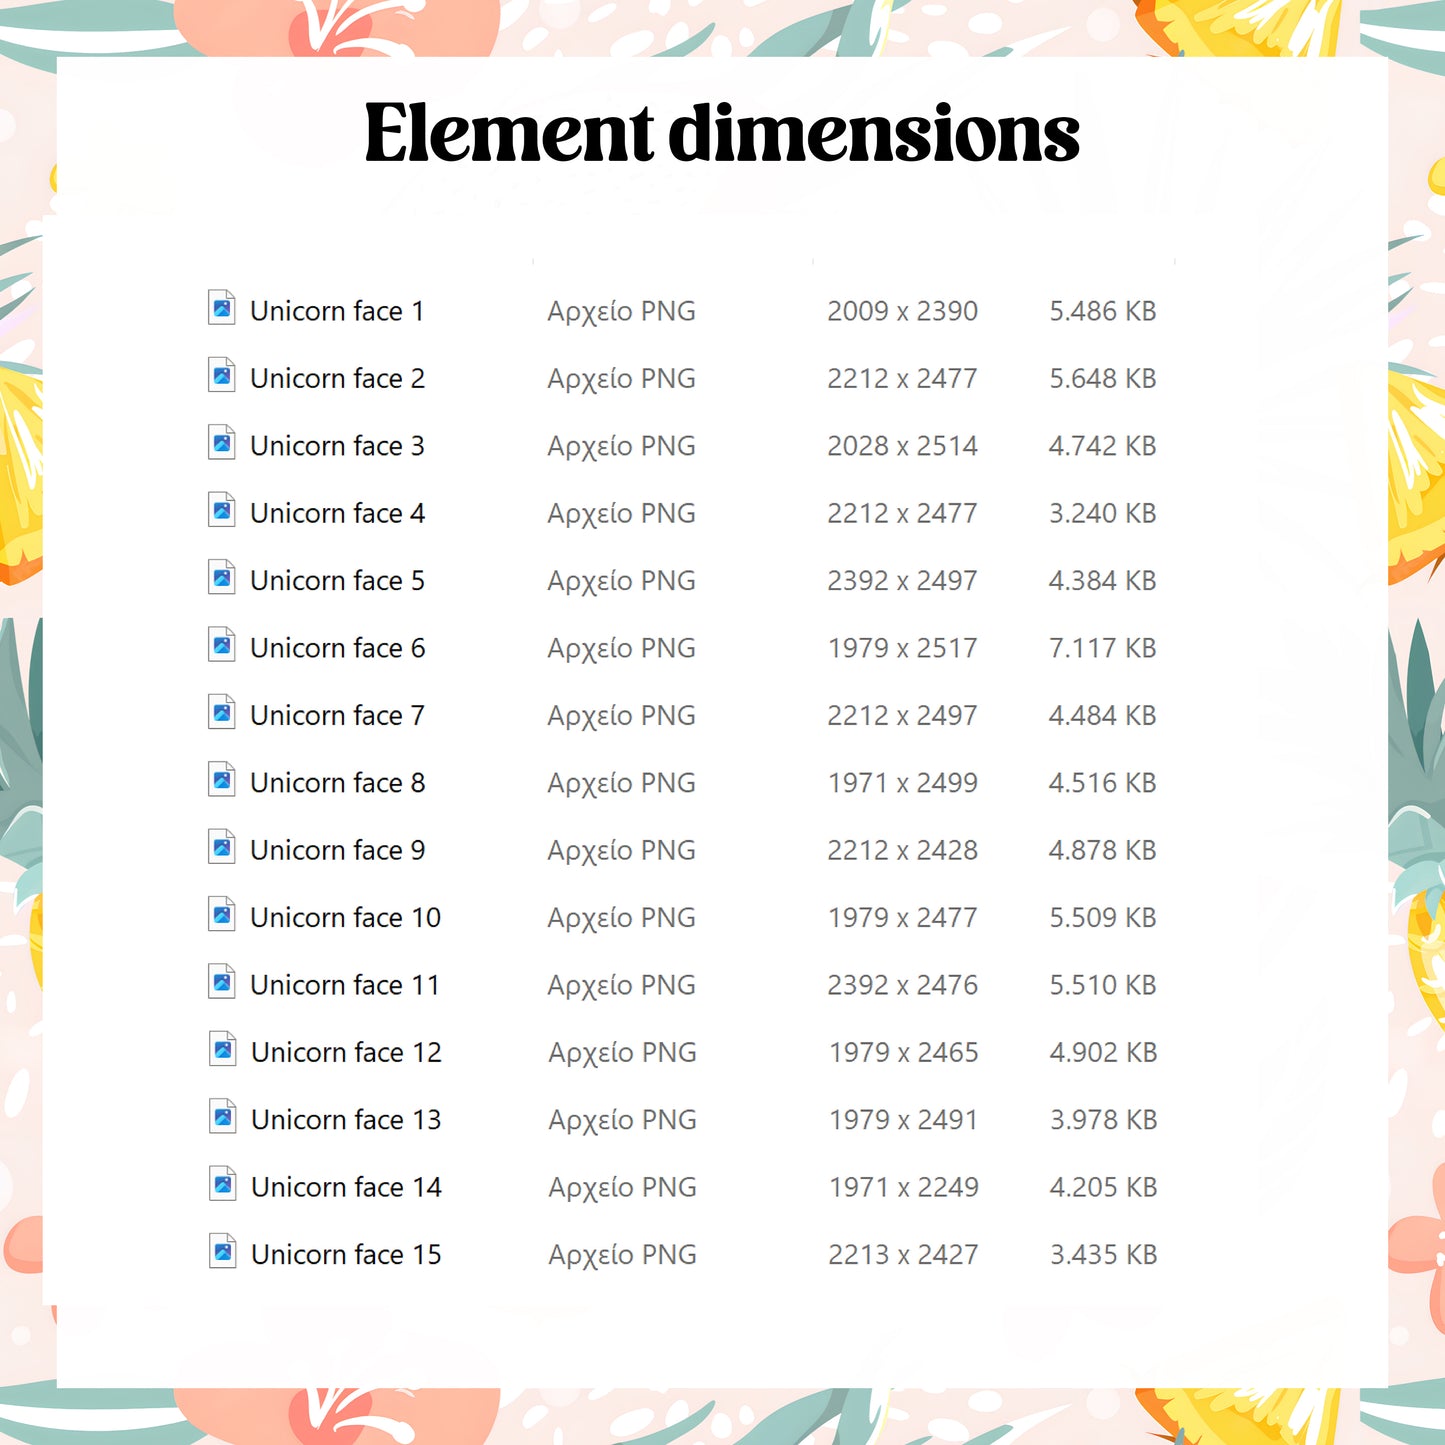
Task: Click the dimensions 2212 x 2497
Action: point(902,715)
